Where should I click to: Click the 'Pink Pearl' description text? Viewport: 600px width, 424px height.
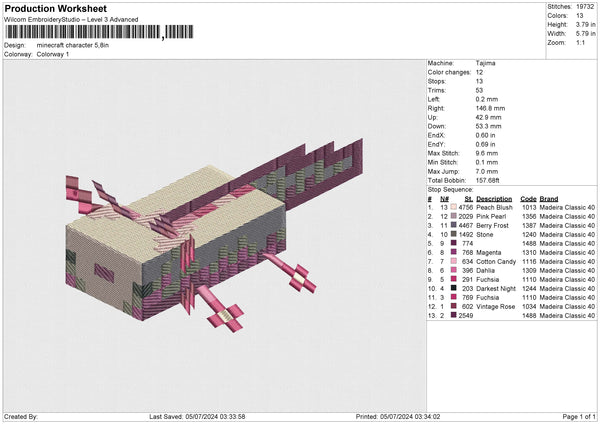491,217
